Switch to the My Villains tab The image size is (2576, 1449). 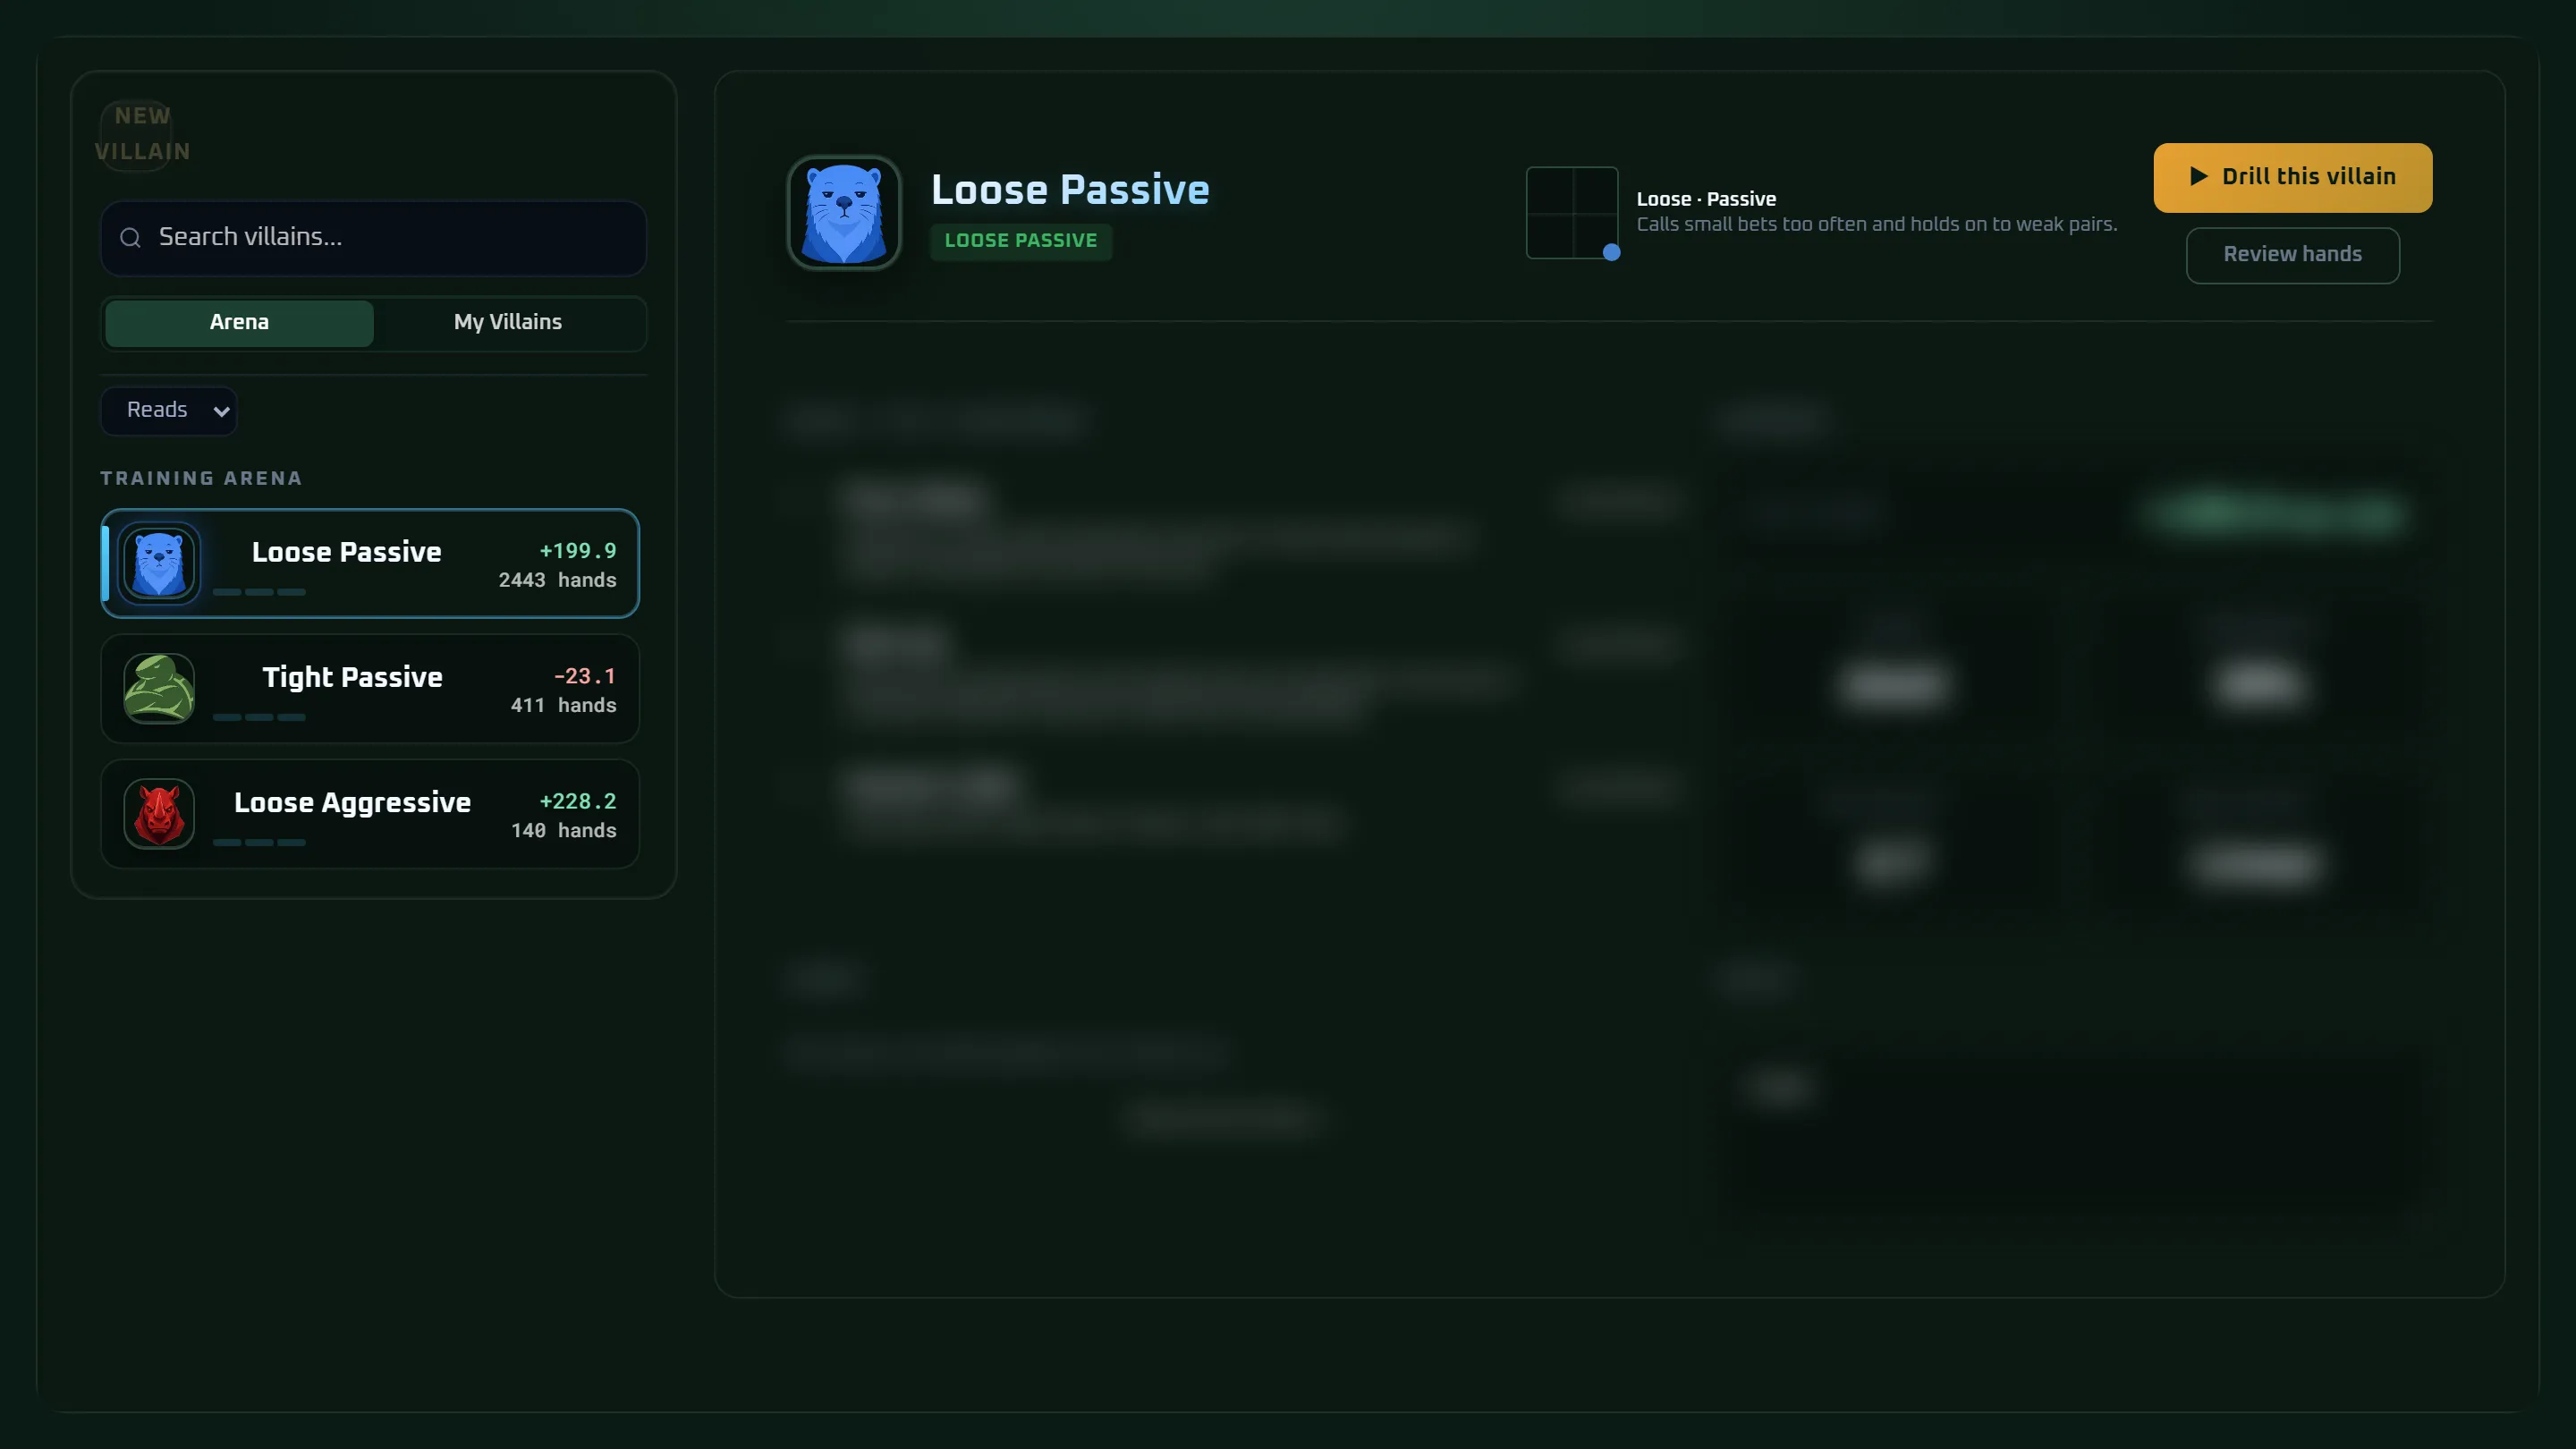click(508, 323)
